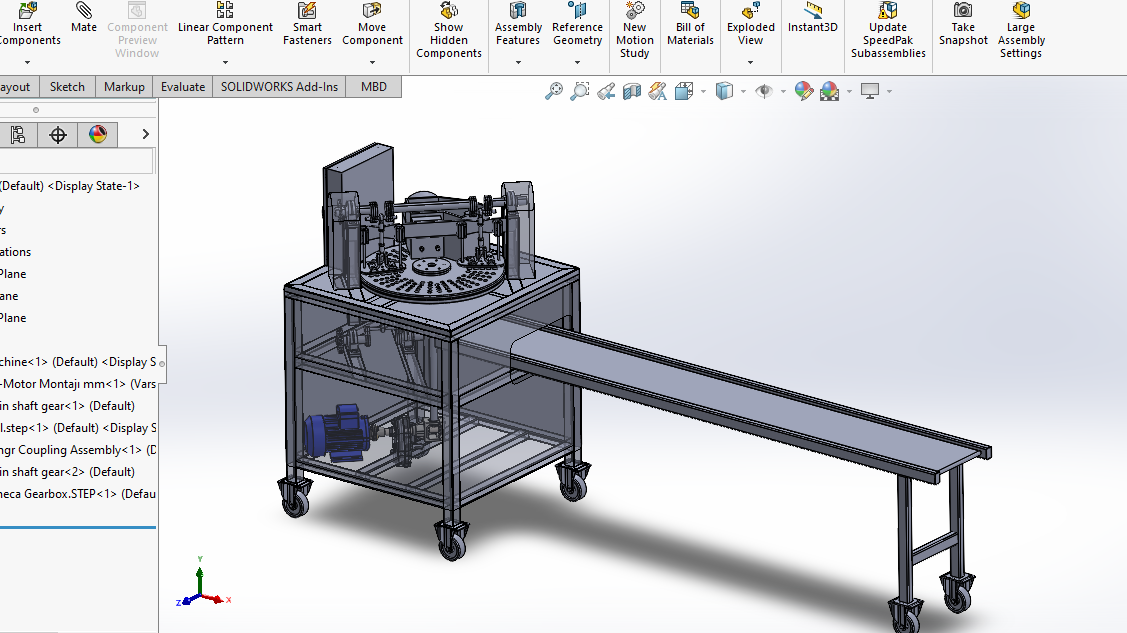Open the ConfigurationManager panel tab icon
1127x633 pixels.
click(x=18, y=134)
